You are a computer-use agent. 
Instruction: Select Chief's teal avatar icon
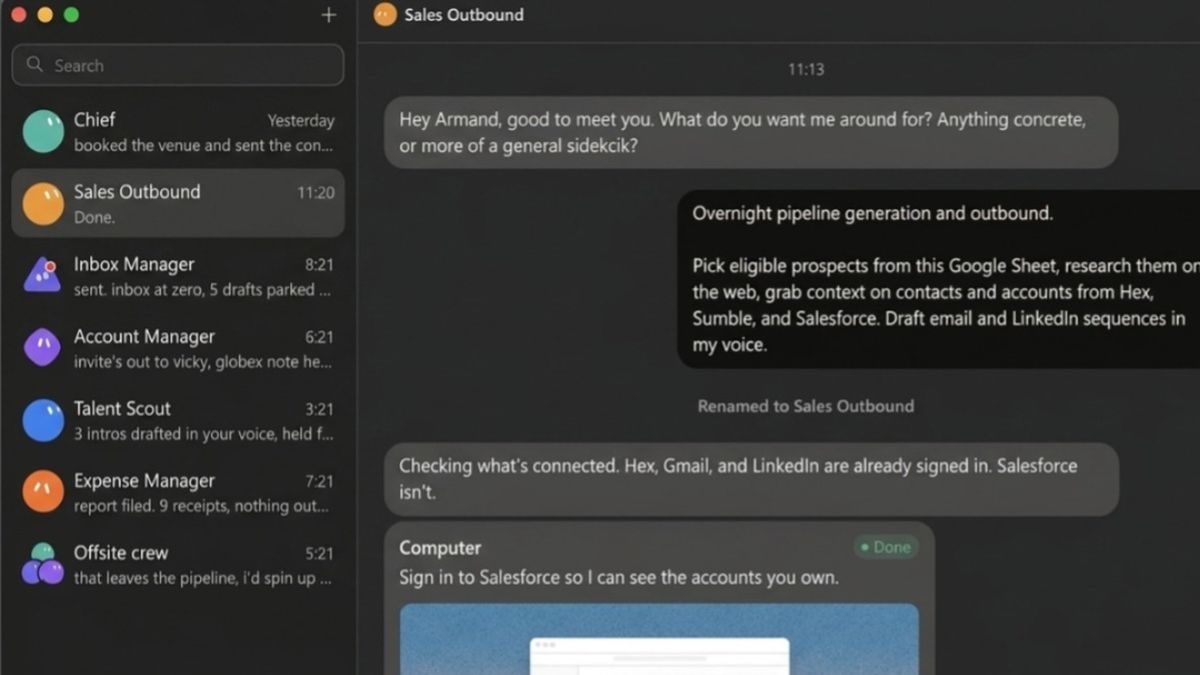[x=43, y=131]
